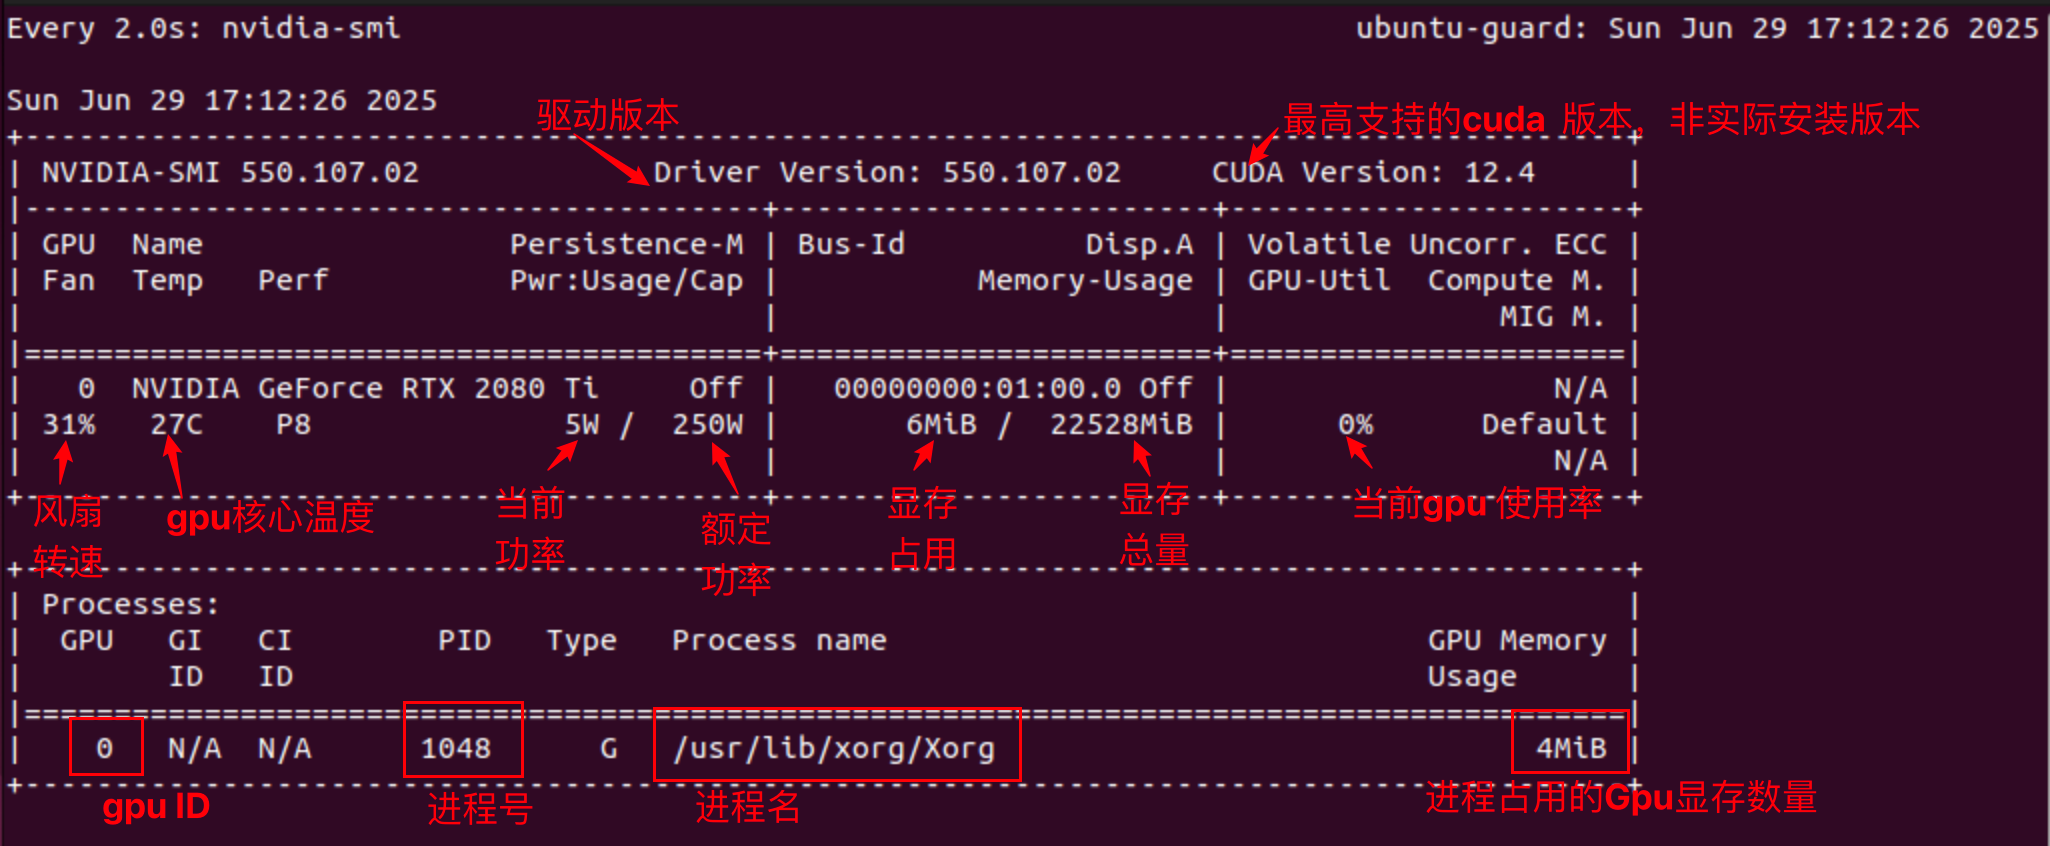
Task: Click the 250W power cap value
Action: pos(707,424)
